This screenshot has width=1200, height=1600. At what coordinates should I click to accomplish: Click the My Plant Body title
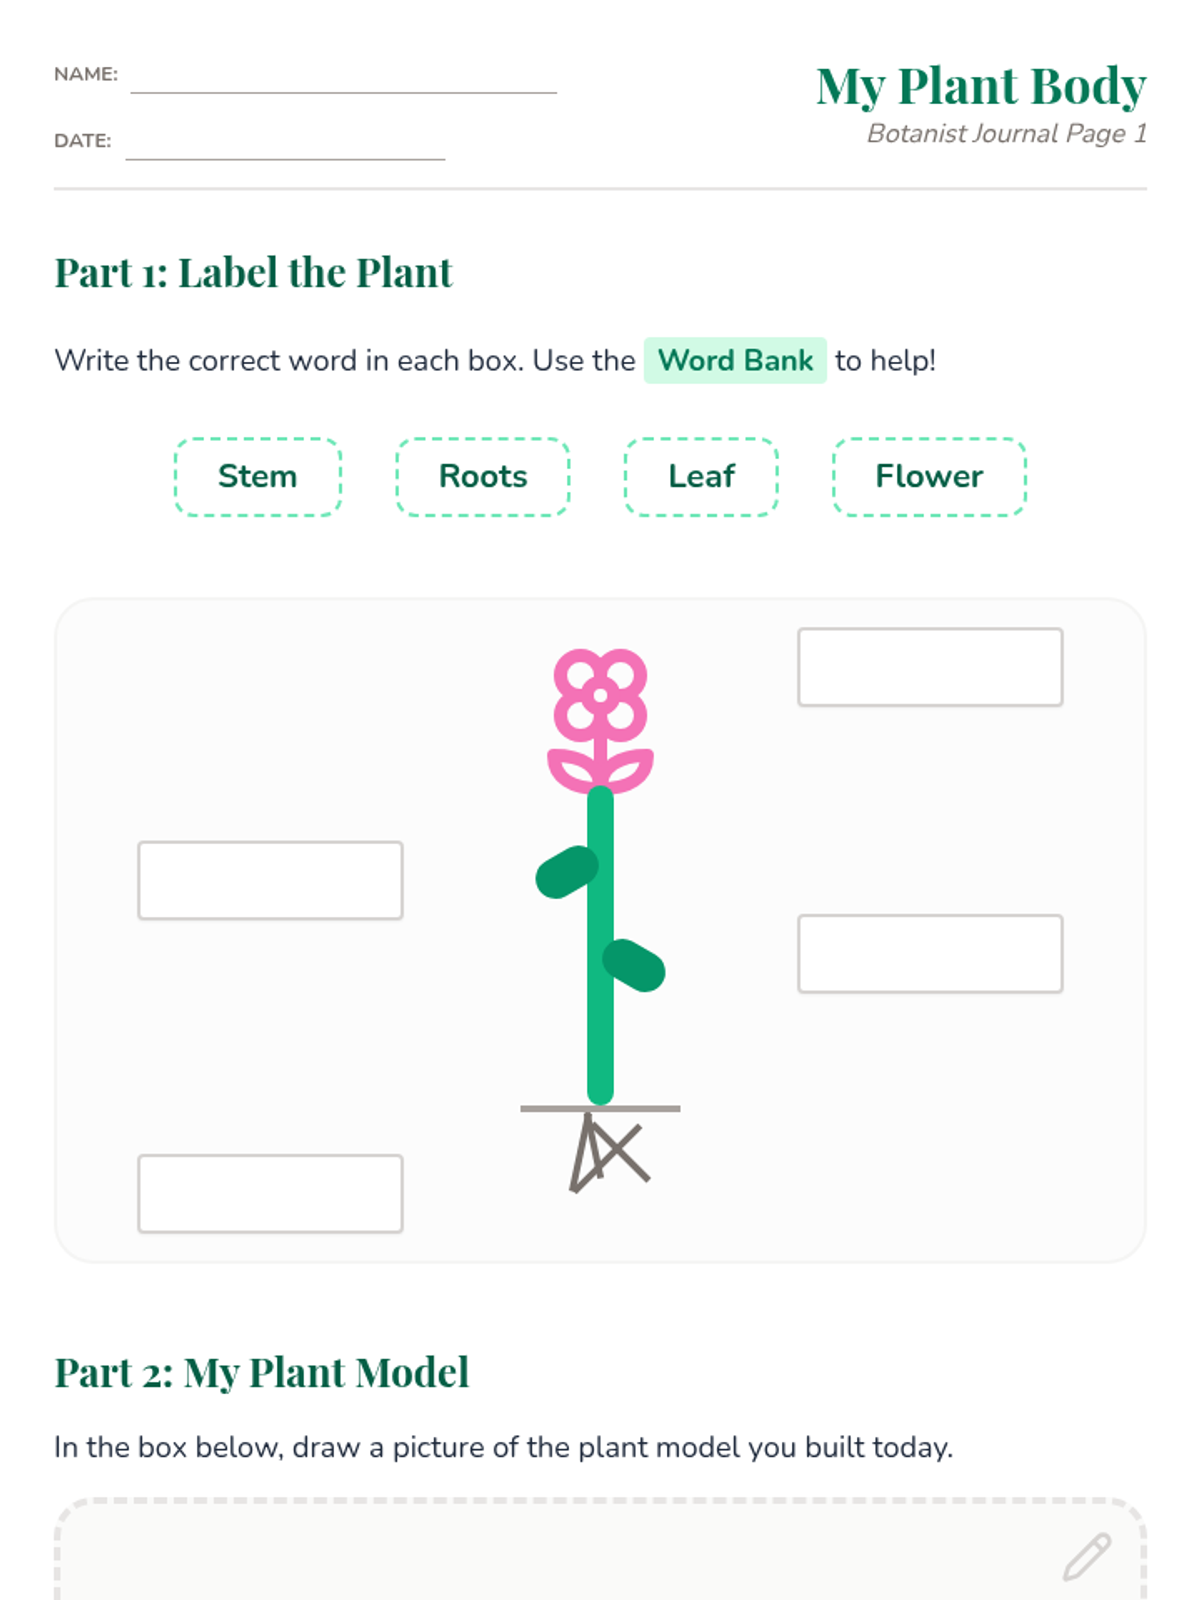point(981,87)
